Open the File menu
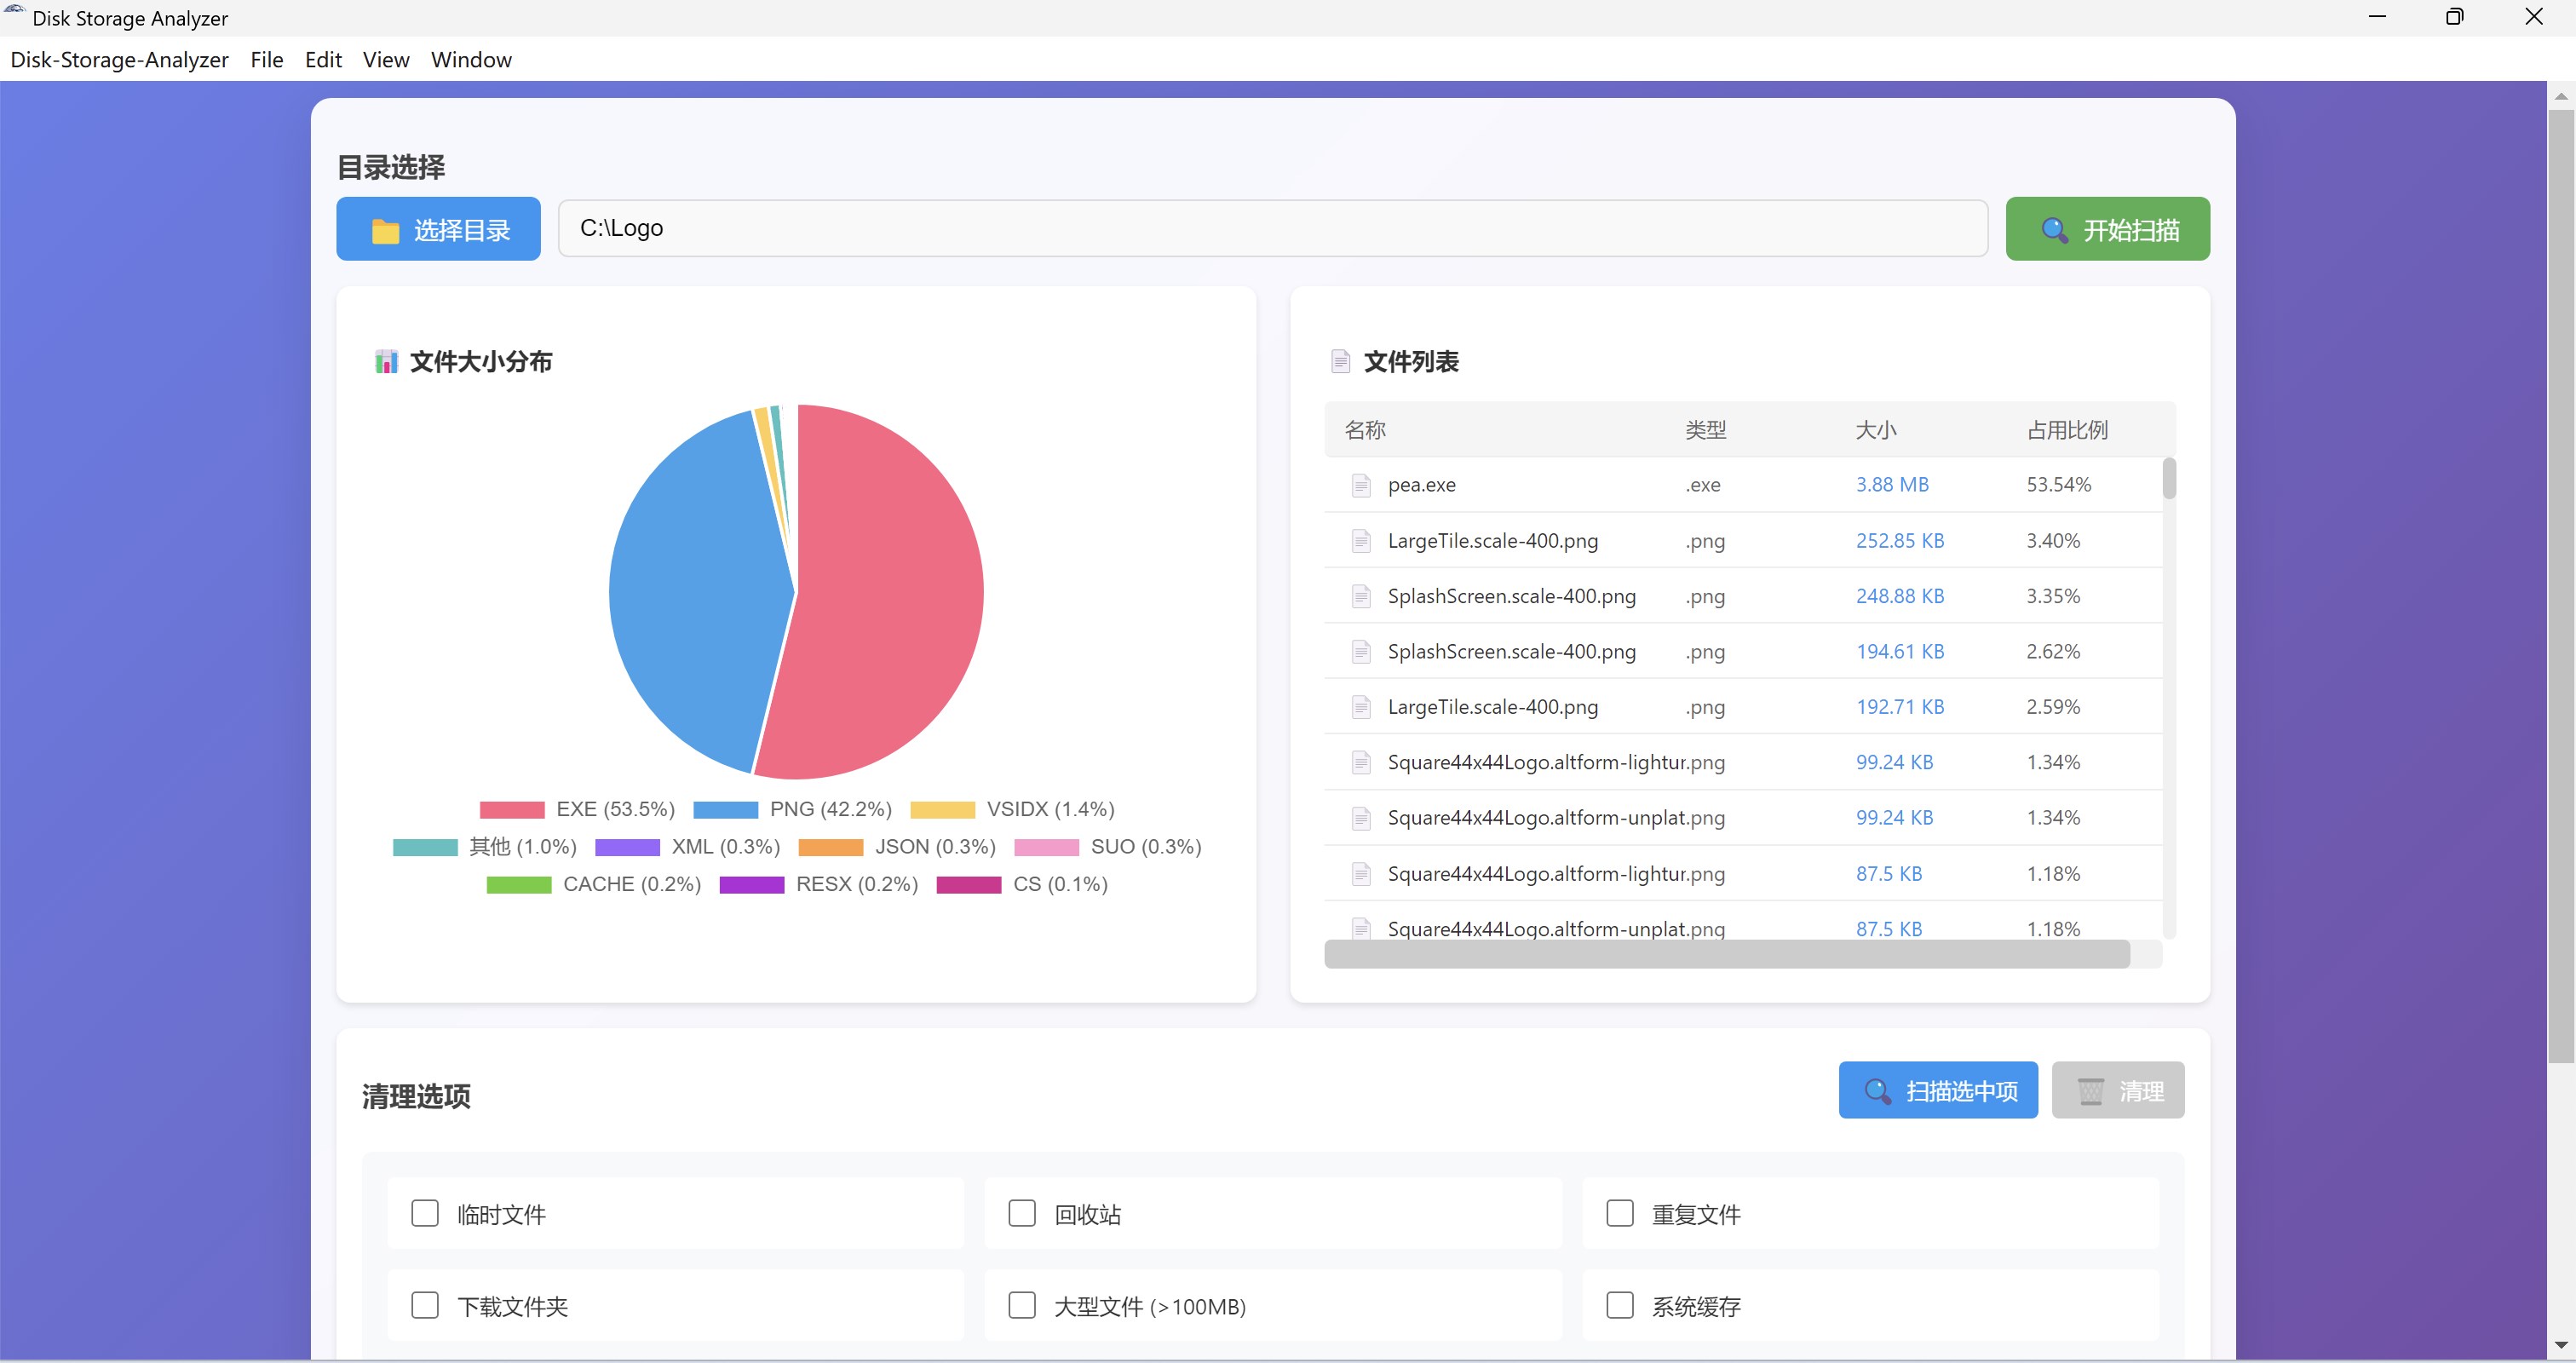This screenshot has height=1363, width=2576. click(x=266, y=60)
